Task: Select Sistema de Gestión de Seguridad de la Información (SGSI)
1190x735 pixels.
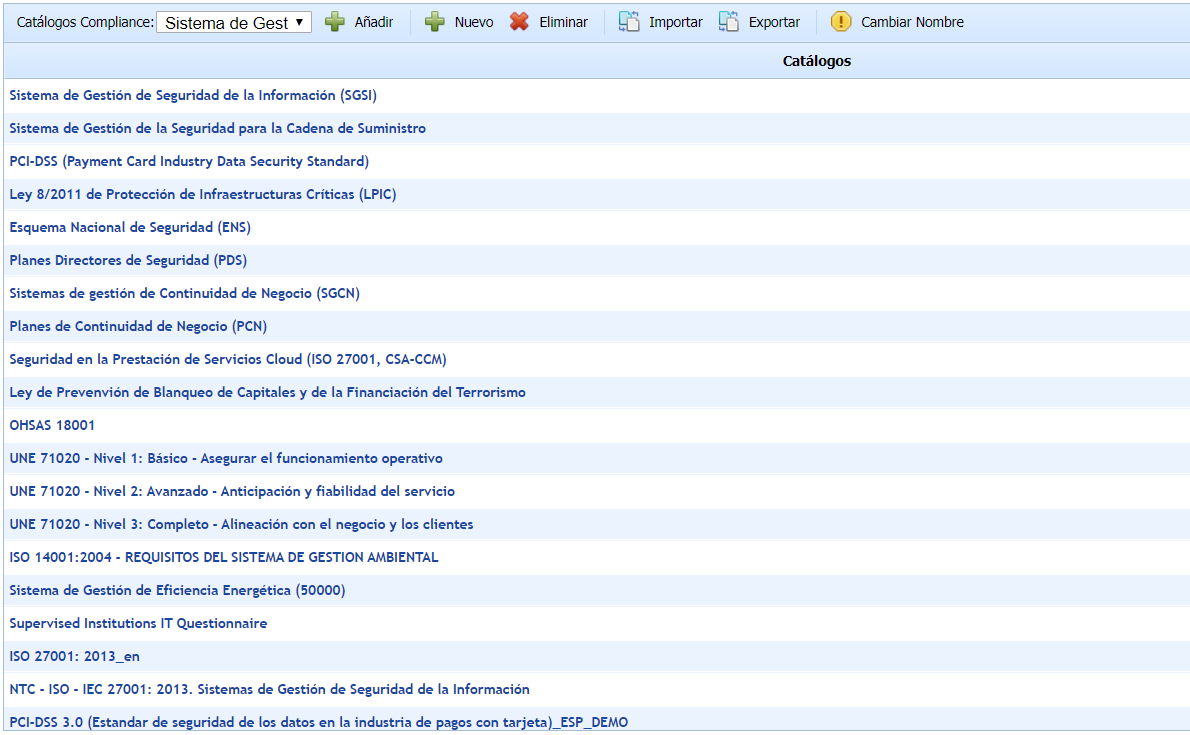Action: tap(193, 96)
